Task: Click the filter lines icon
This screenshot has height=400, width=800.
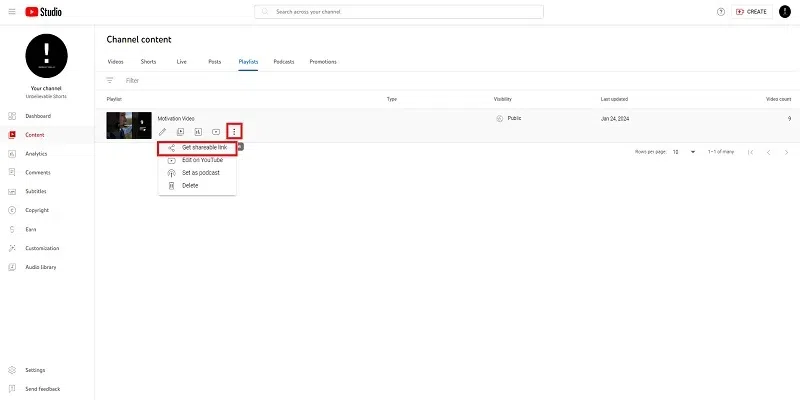Action: (x=110, y=81)
